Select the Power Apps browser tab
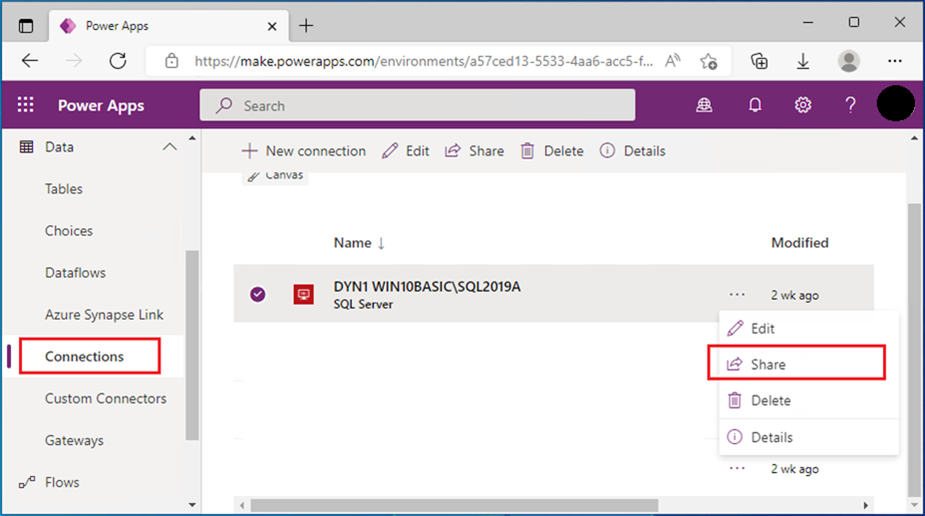The height and width of the screenshot is (516, 925). pyautogui.click(x=169, y=26)
